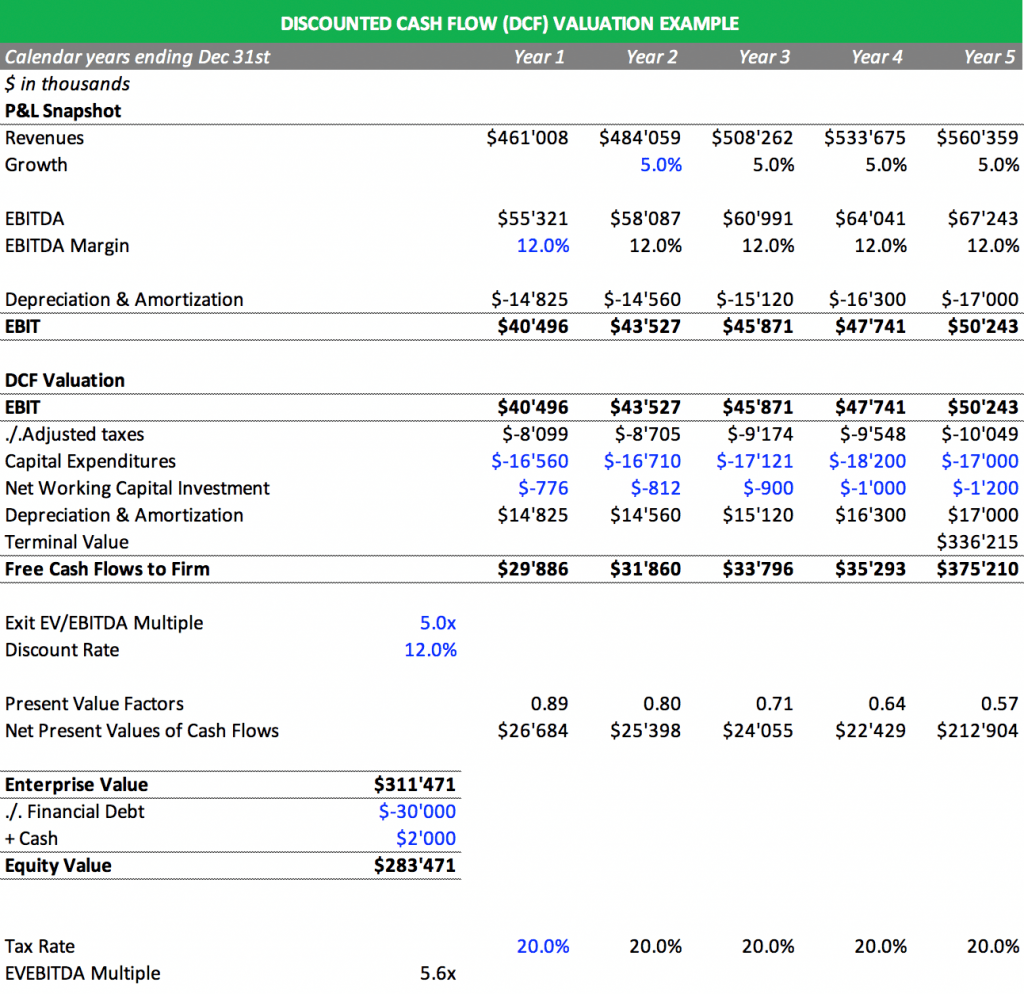Click the 'Net Working Capital Investment' label
This screenshot has width=1024, height=994.
137,488
